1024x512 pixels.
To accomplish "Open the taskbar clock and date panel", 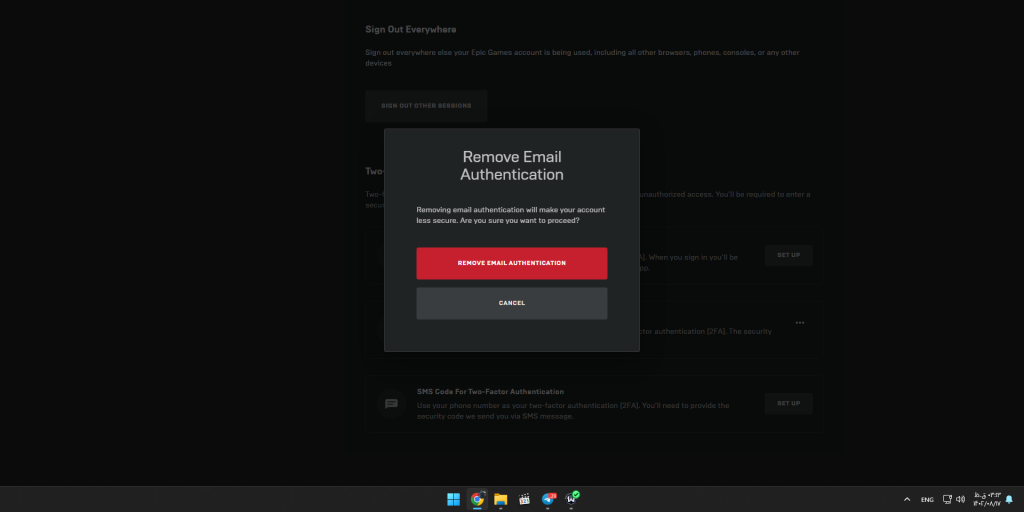I will pos(985,499).
